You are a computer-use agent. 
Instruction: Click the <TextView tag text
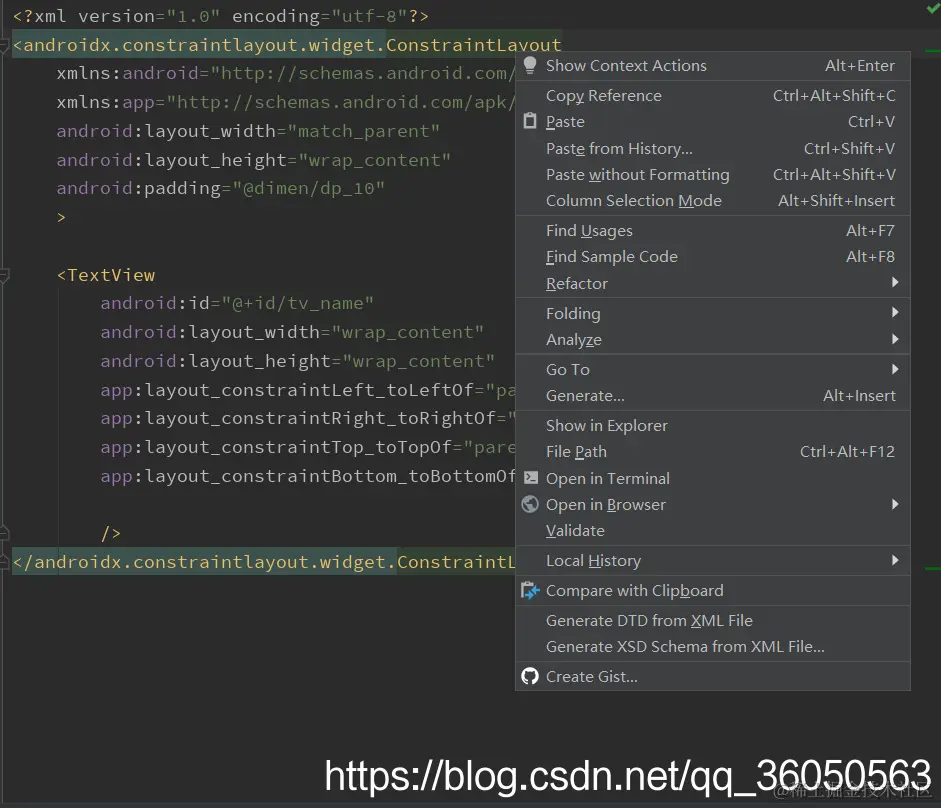[106, 275]
